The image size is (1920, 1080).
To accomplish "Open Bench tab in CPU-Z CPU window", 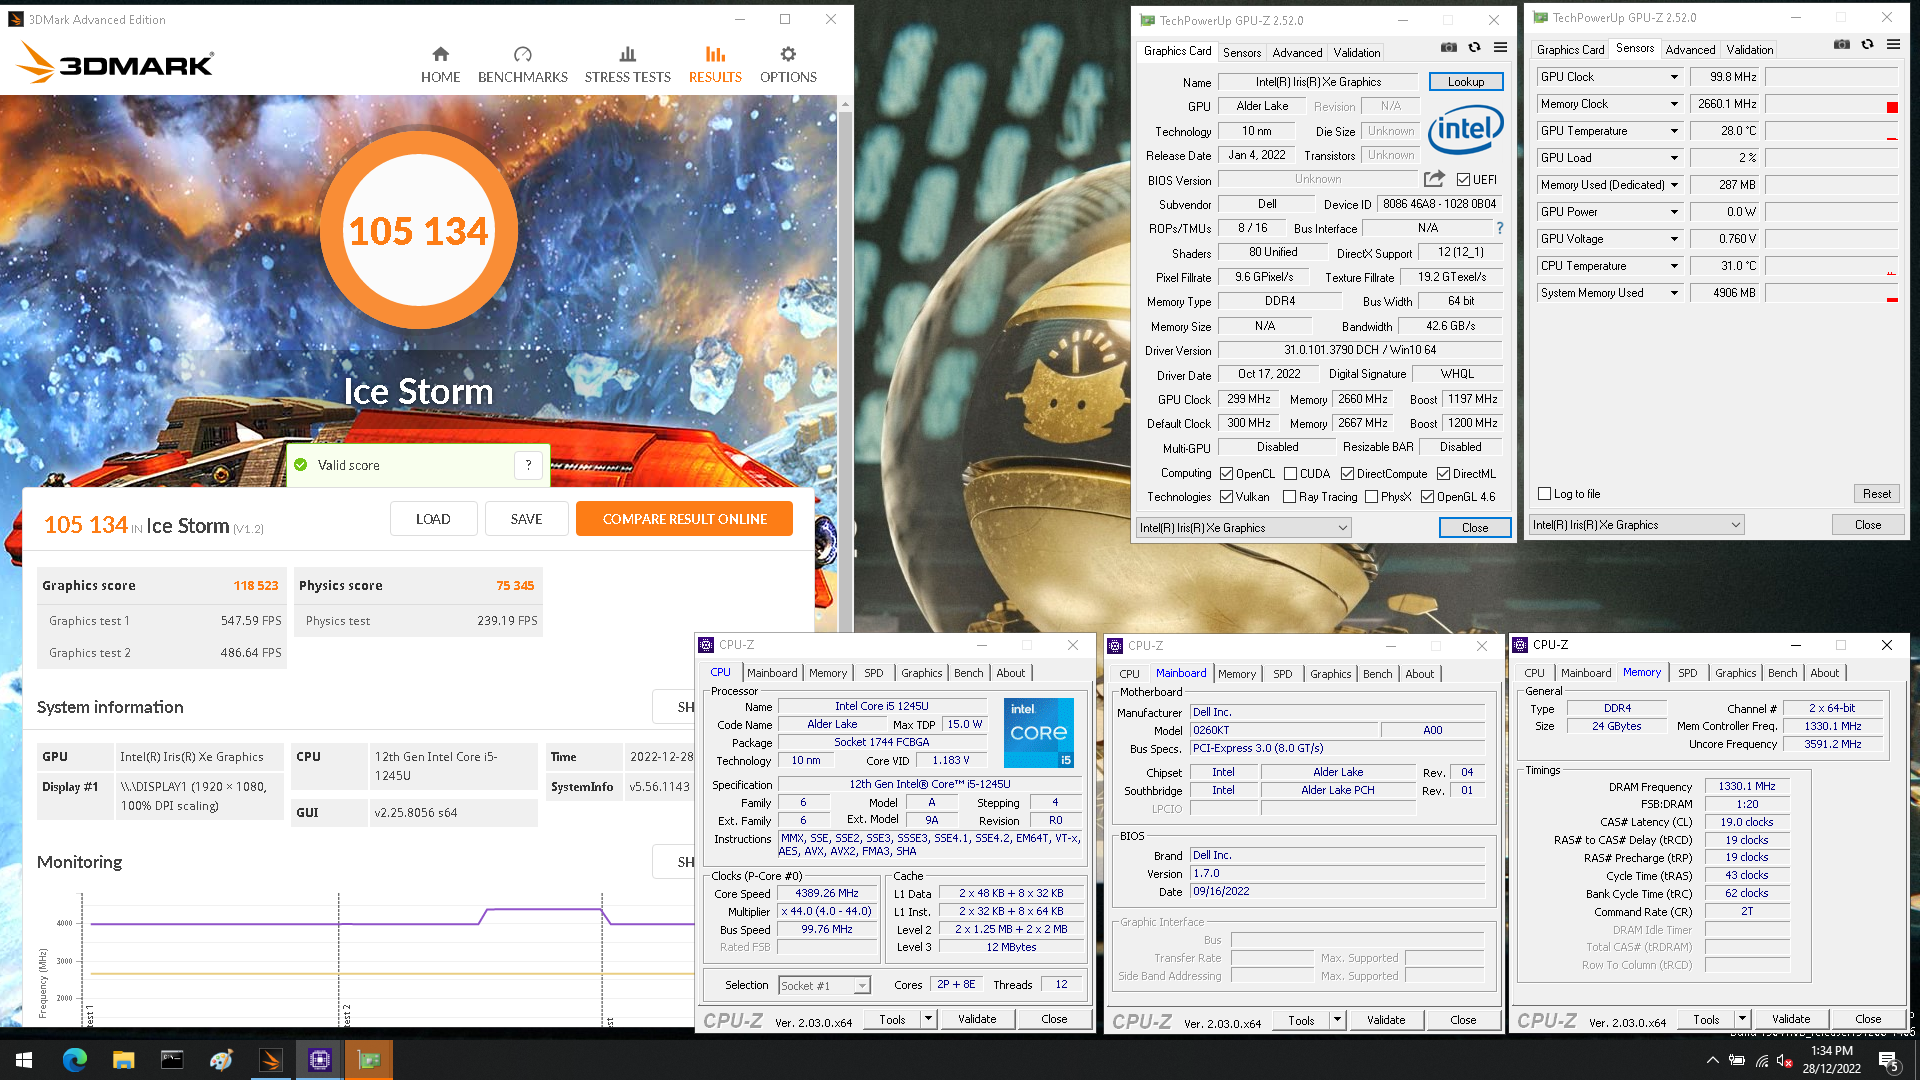I will [x=968, y=673].
